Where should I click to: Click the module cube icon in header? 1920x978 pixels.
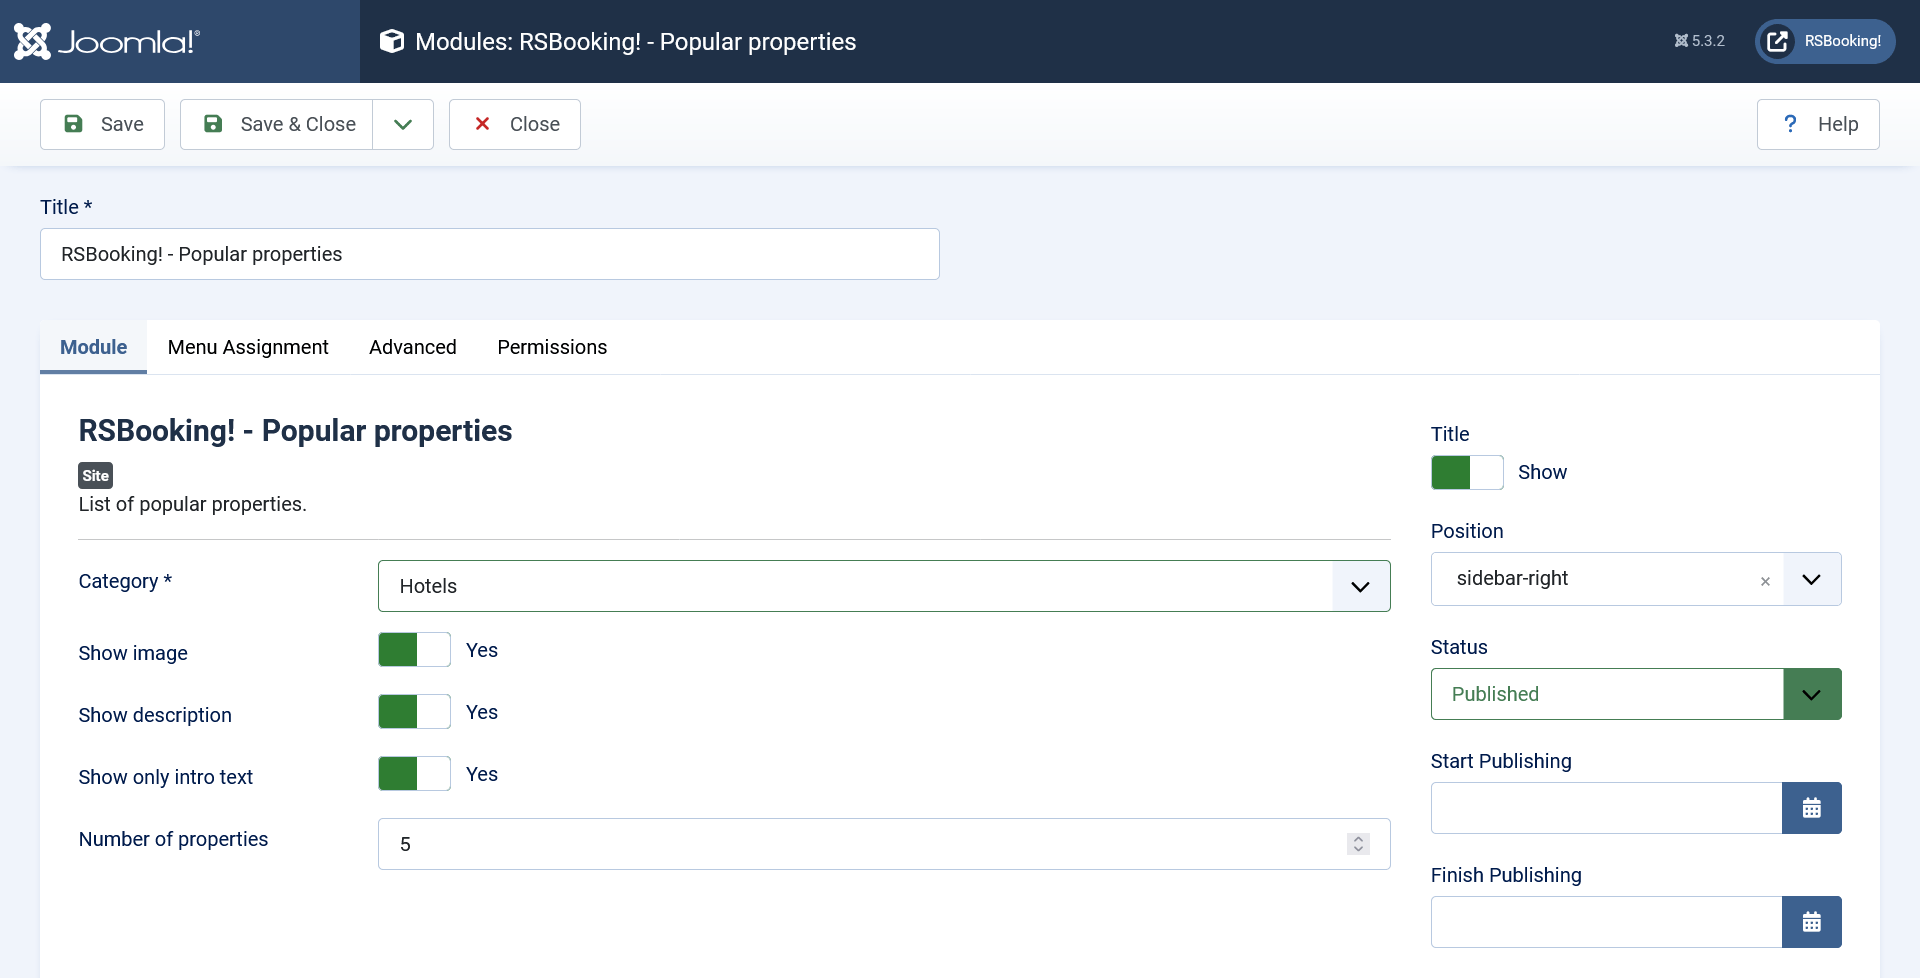392,41
